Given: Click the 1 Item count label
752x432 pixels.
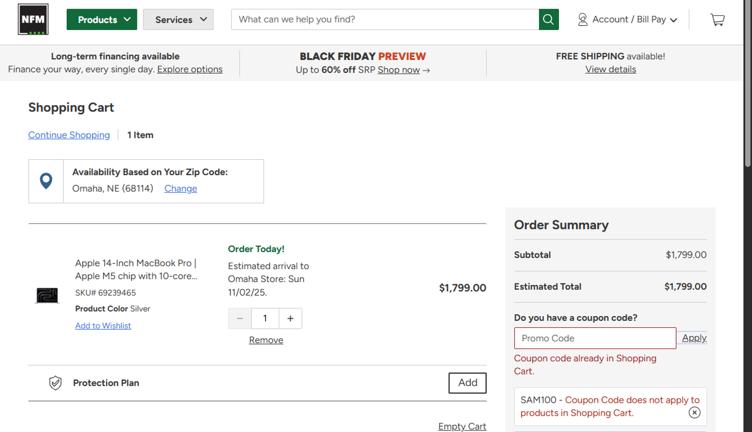Looking at the screenshot, I should click(140, 135).
